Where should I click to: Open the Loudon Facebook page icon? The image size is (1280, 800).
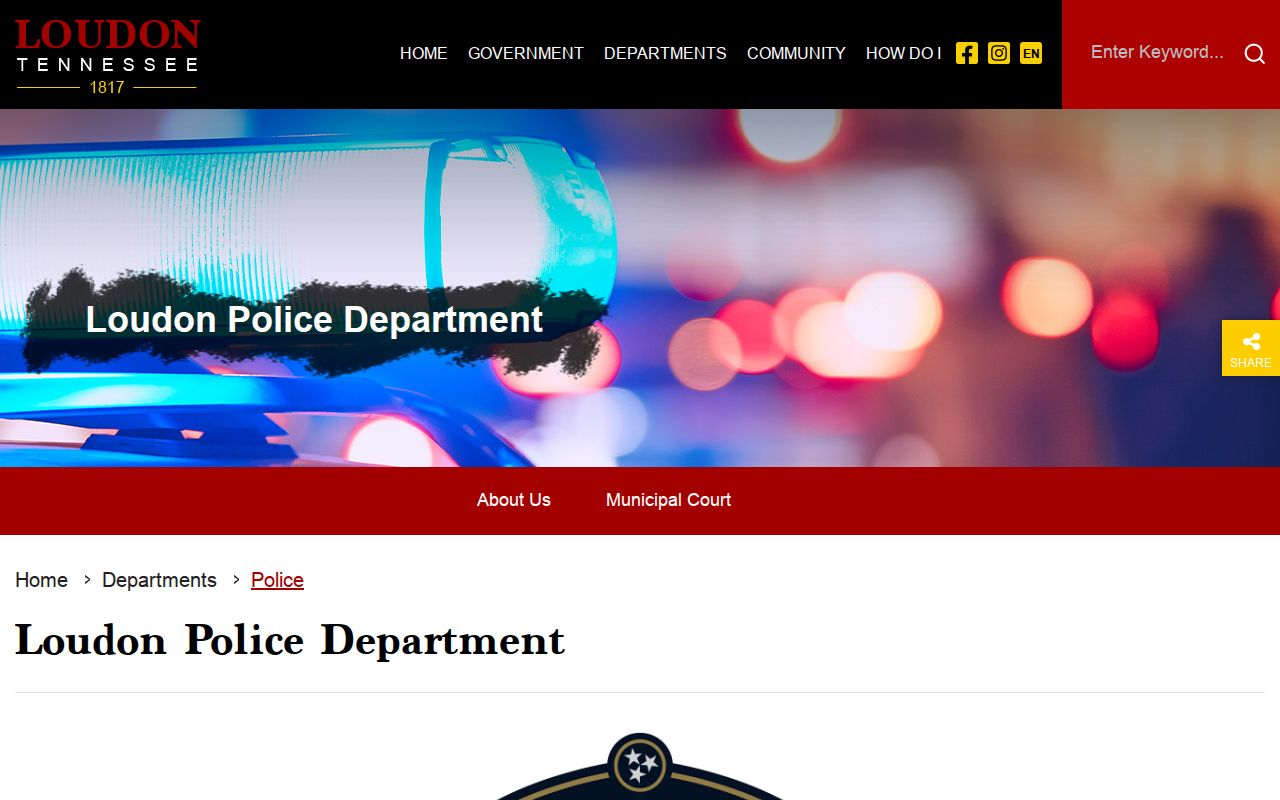pos(967,53)
